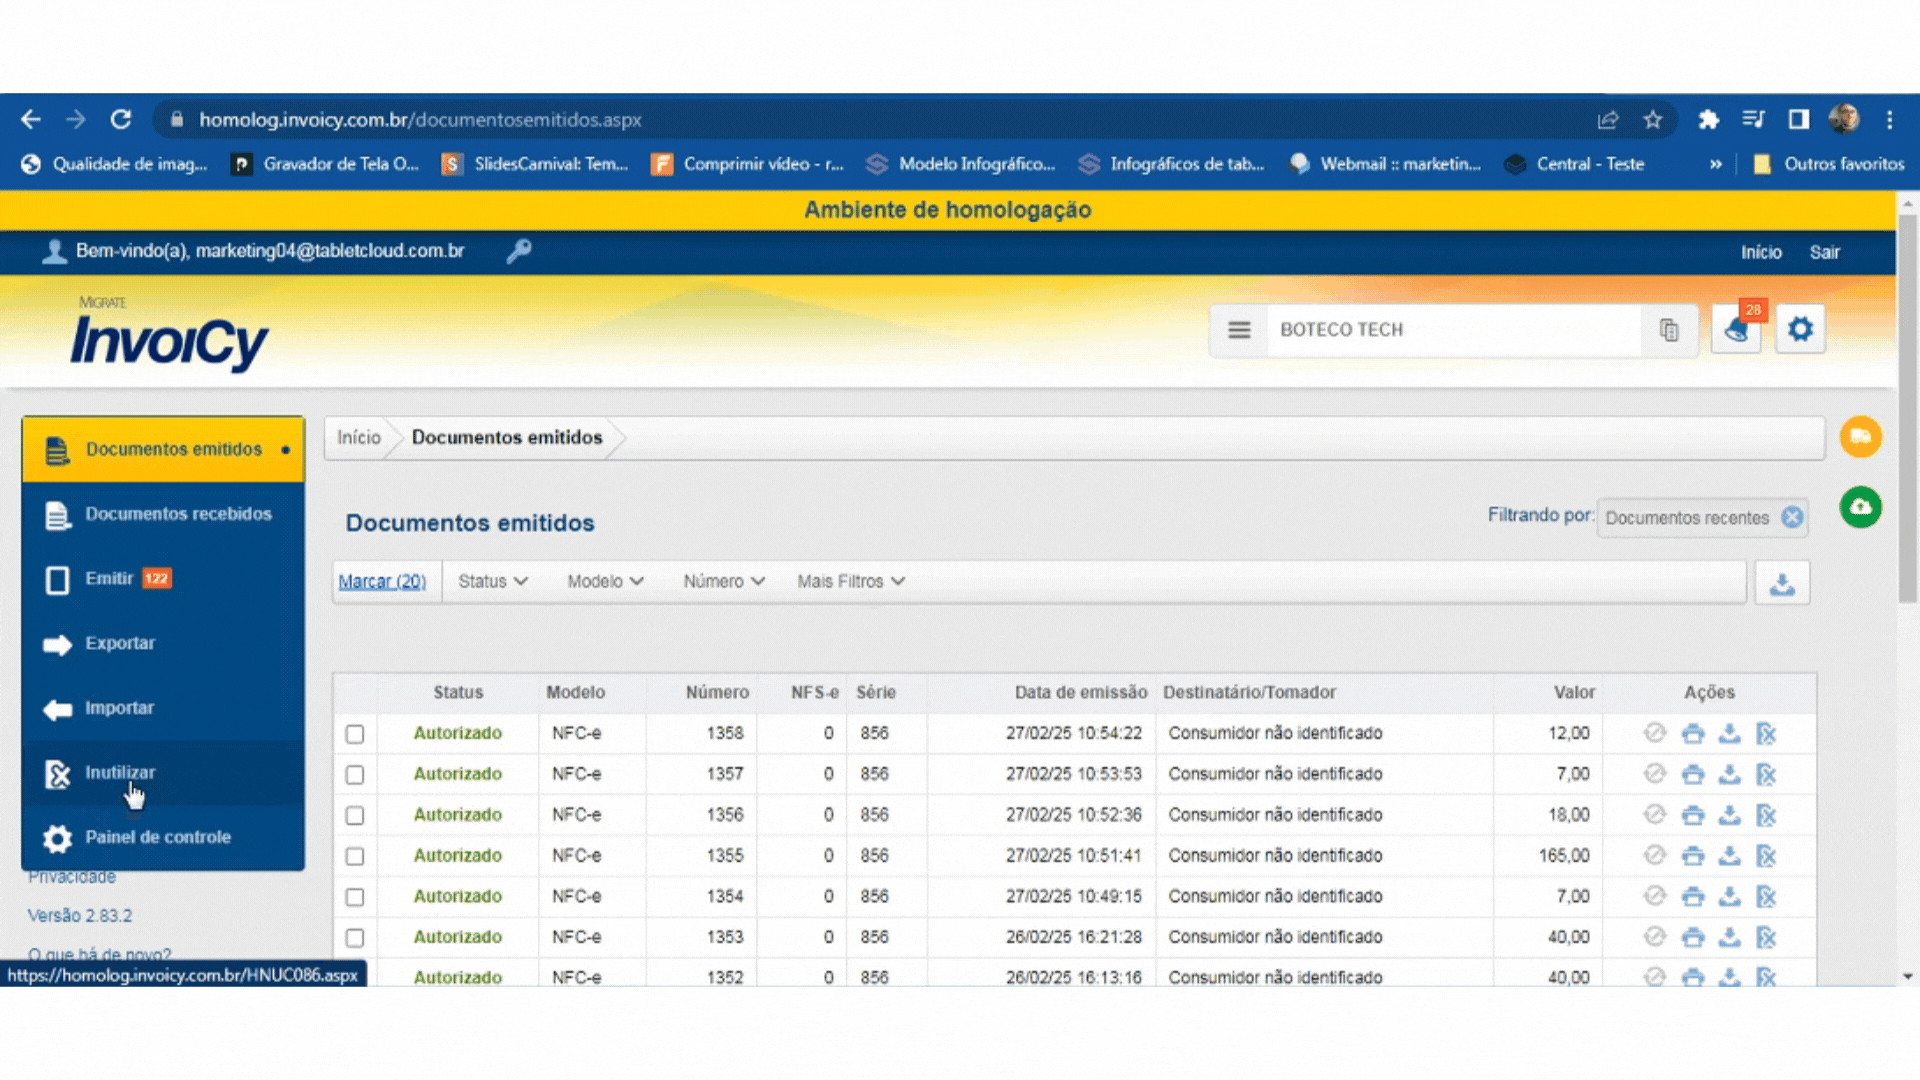Viewport: 1920px width, 1080px height.
Task: Select the checkbox for document 1355
Action: tap(355, 857)
